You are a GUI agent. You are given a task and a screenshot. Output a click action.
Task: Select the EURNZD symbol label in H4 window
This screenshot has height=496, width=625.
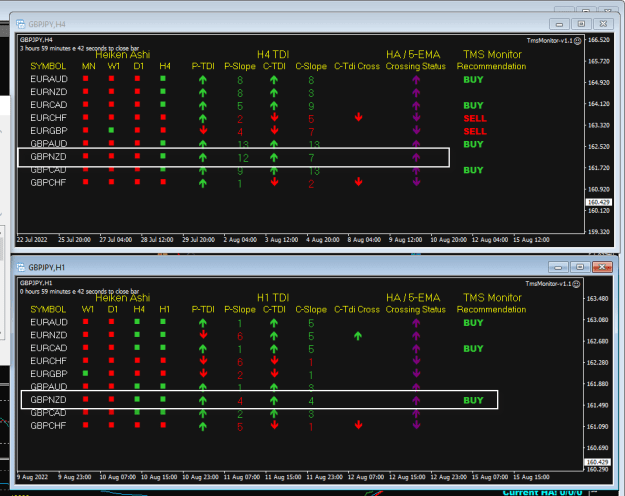point(49,92)
